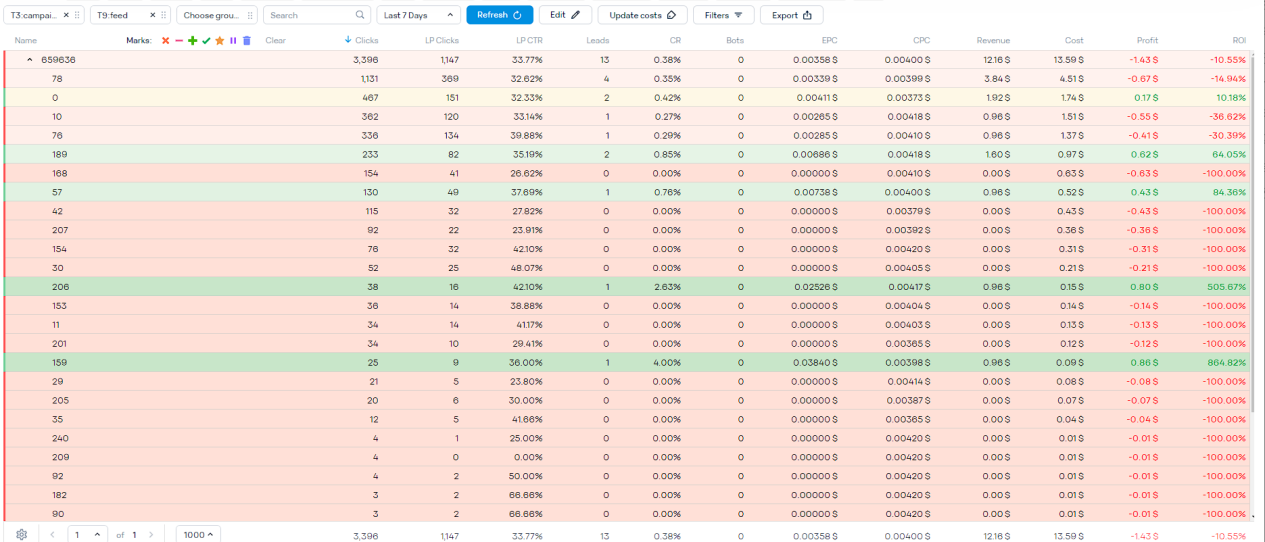
Task: Click profit value 0.62 $
Action: pyautogui.click(x=1144, y=154)
